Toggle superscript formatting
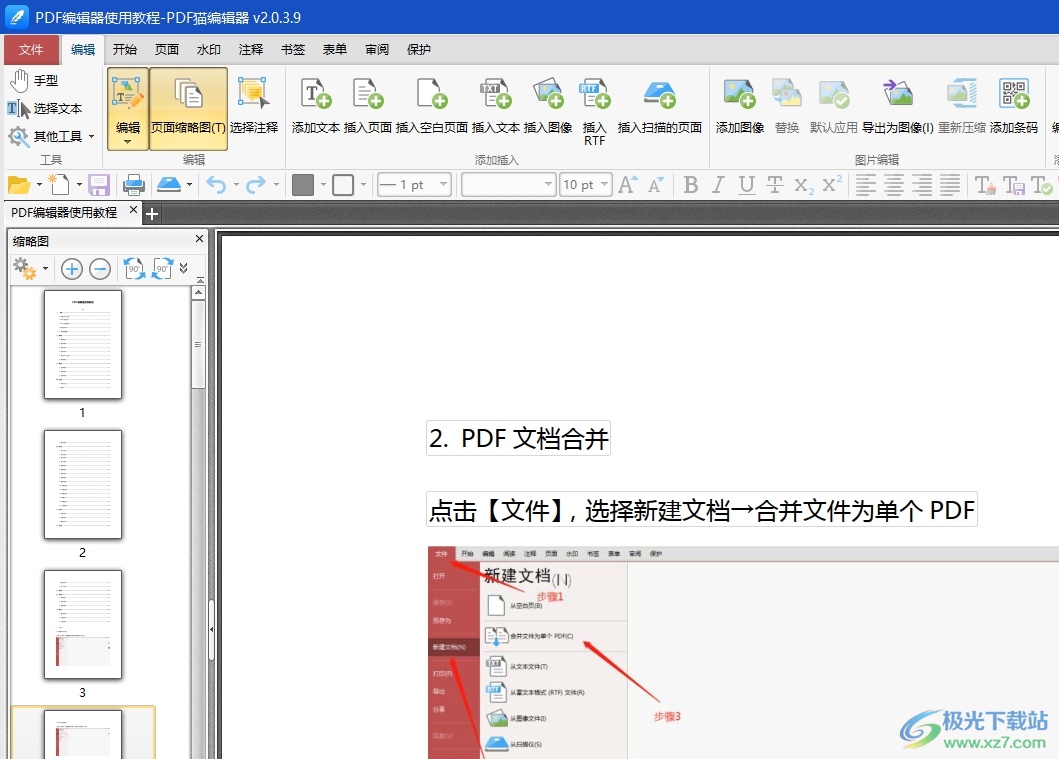This screenshot has height=759, width=1059. click(x=832, y=184)
